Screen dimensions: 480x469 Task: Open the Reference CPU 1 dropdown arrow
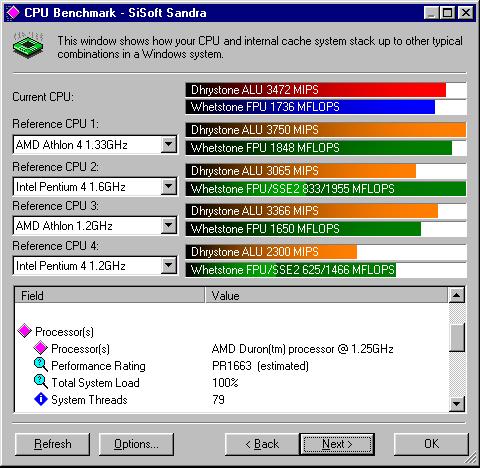click(x=169, y=144)
